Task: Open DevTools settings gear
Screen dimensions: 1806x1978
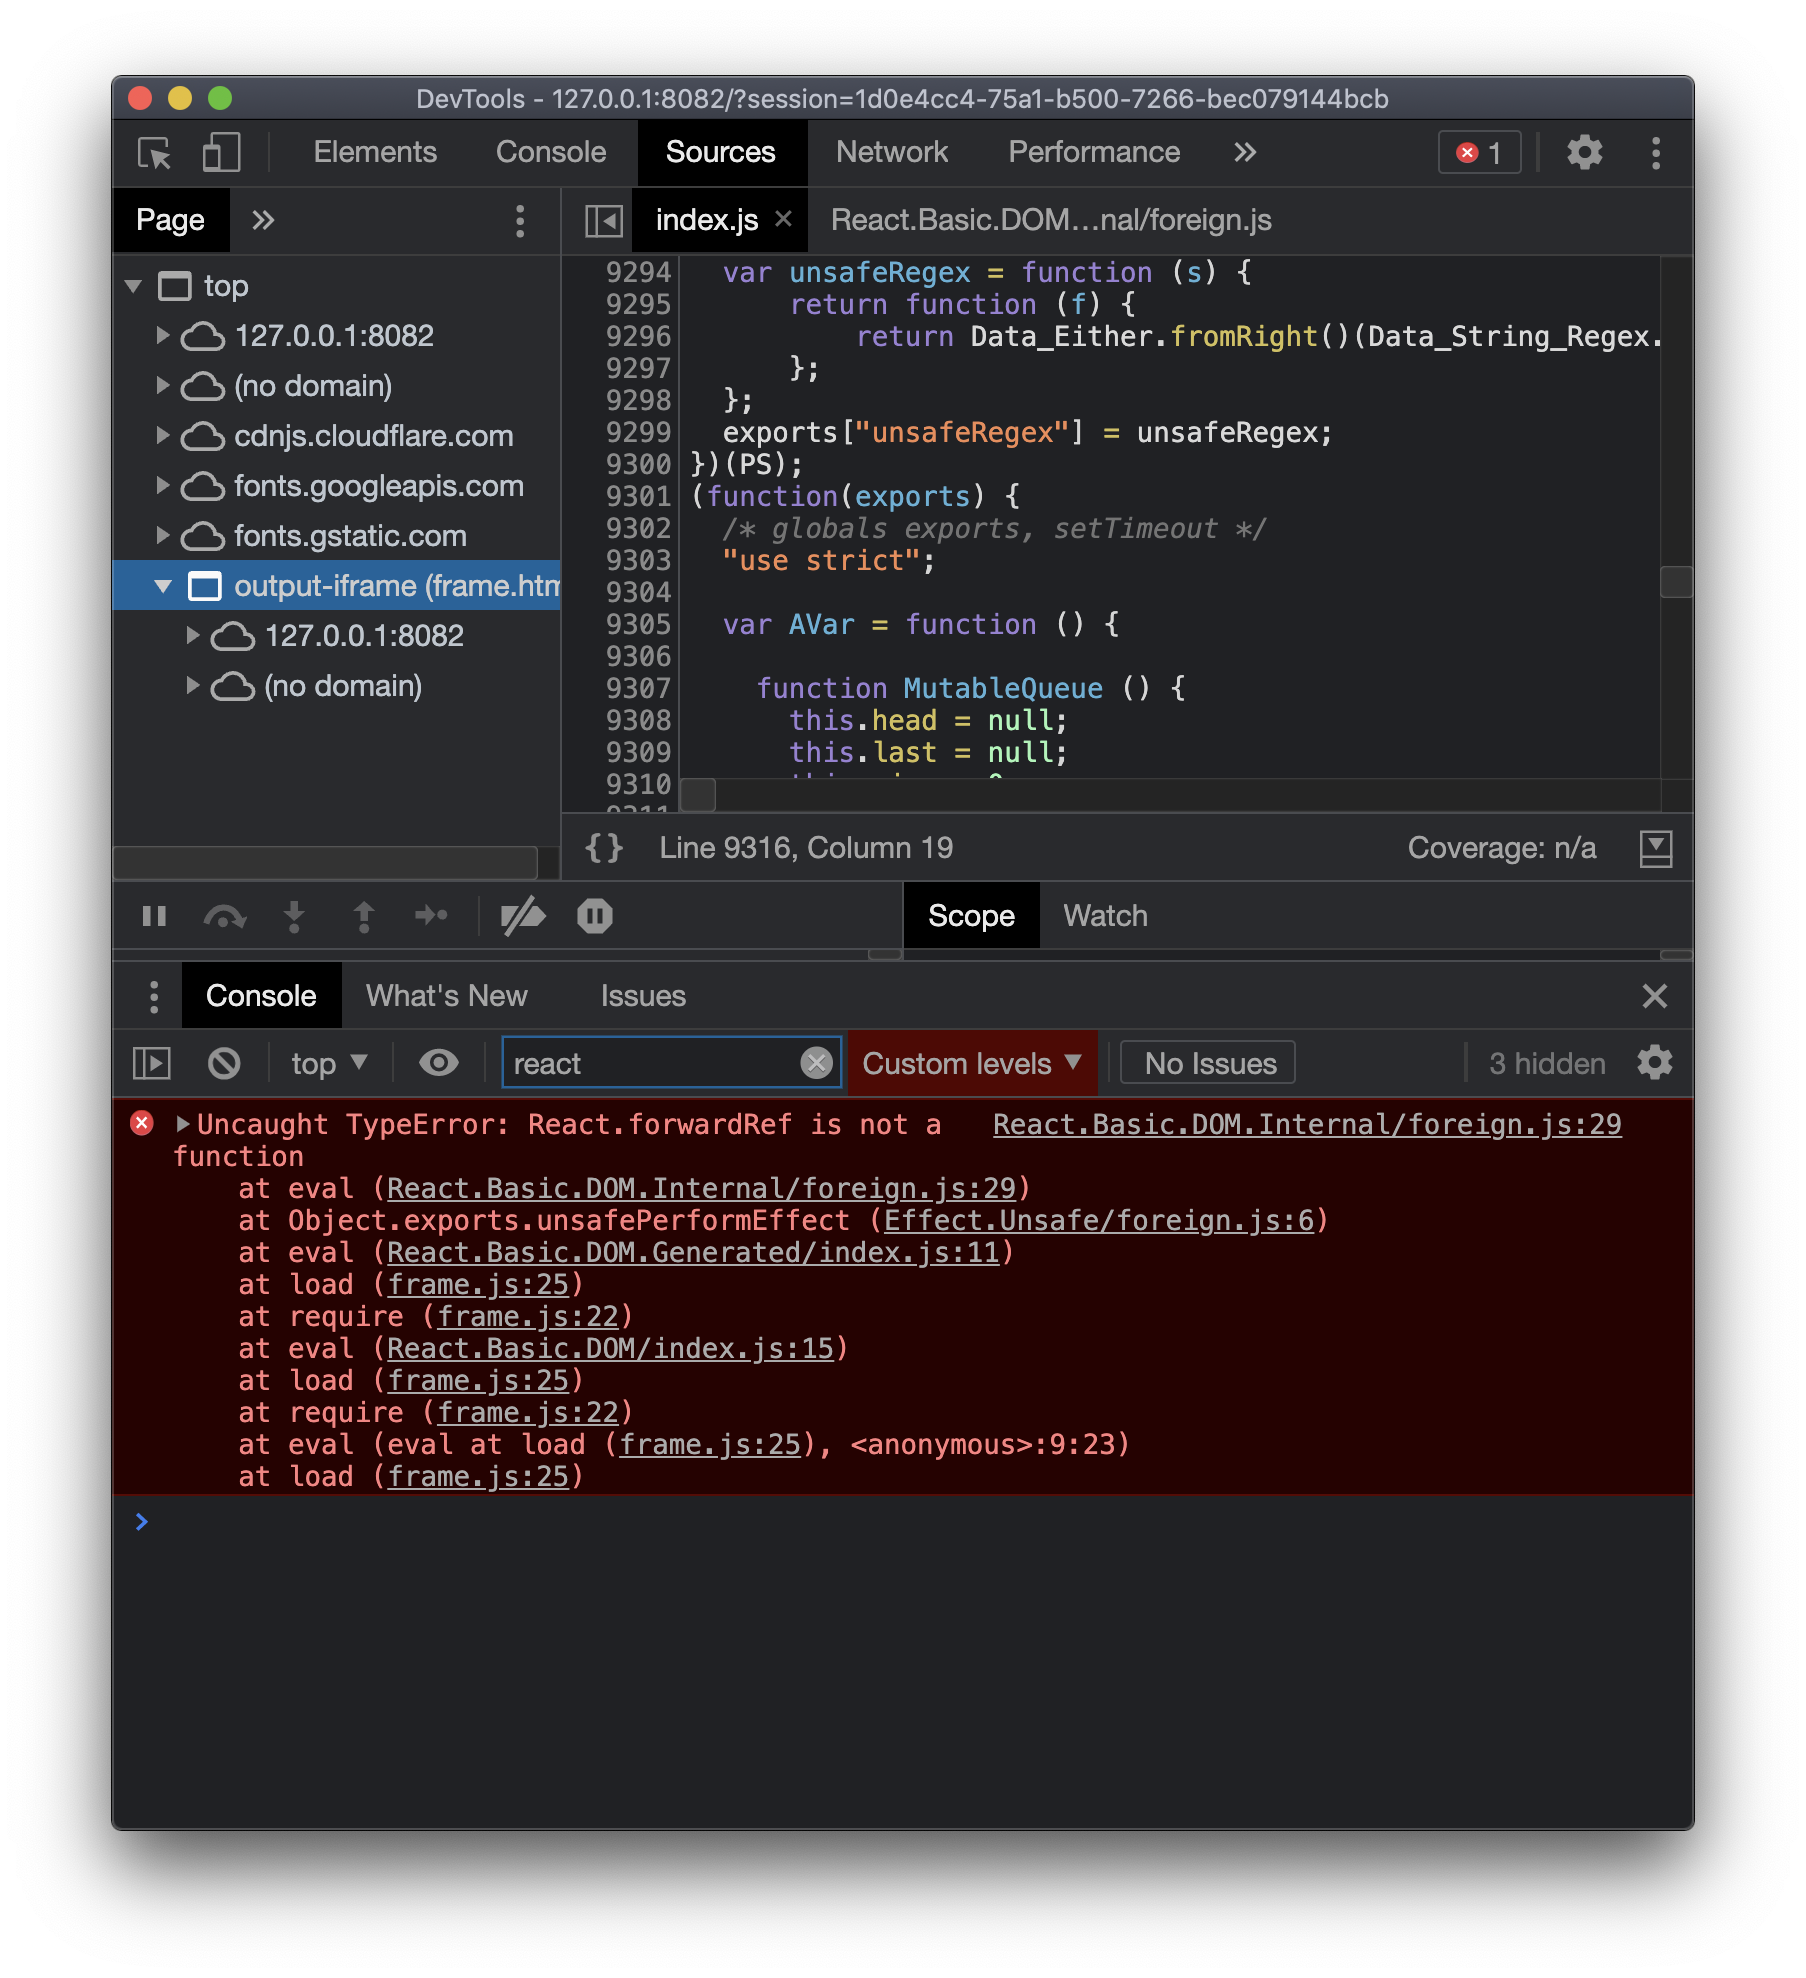Action: click(x=1584, y=153)
